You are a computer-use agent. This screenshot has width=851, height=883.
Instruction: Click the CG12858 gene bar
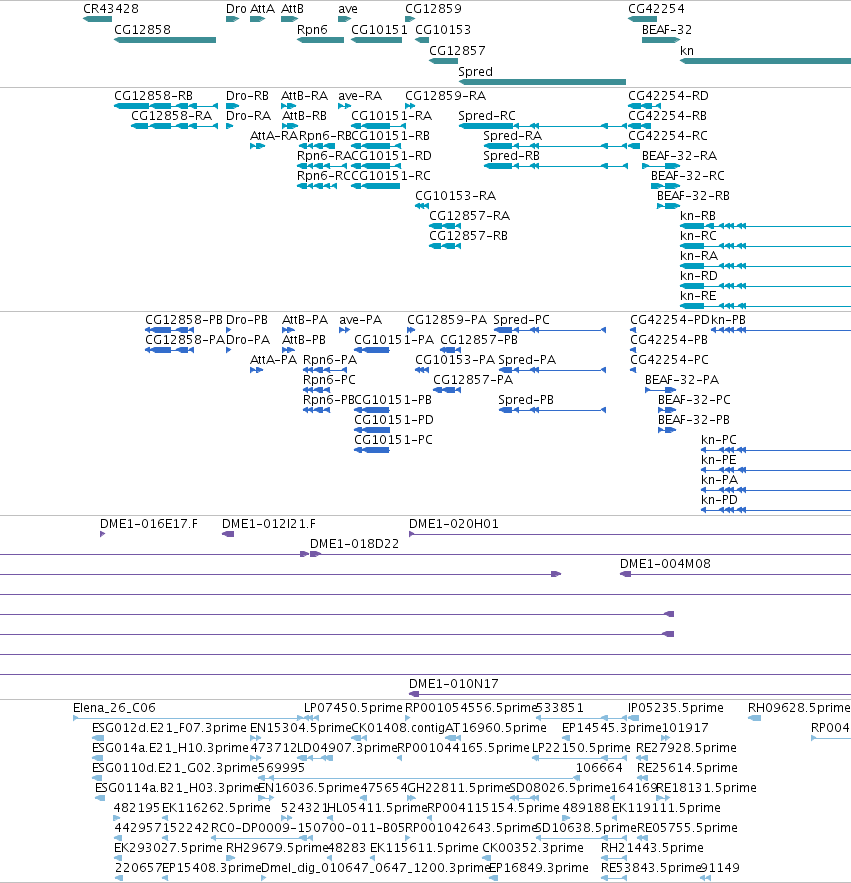164,40
